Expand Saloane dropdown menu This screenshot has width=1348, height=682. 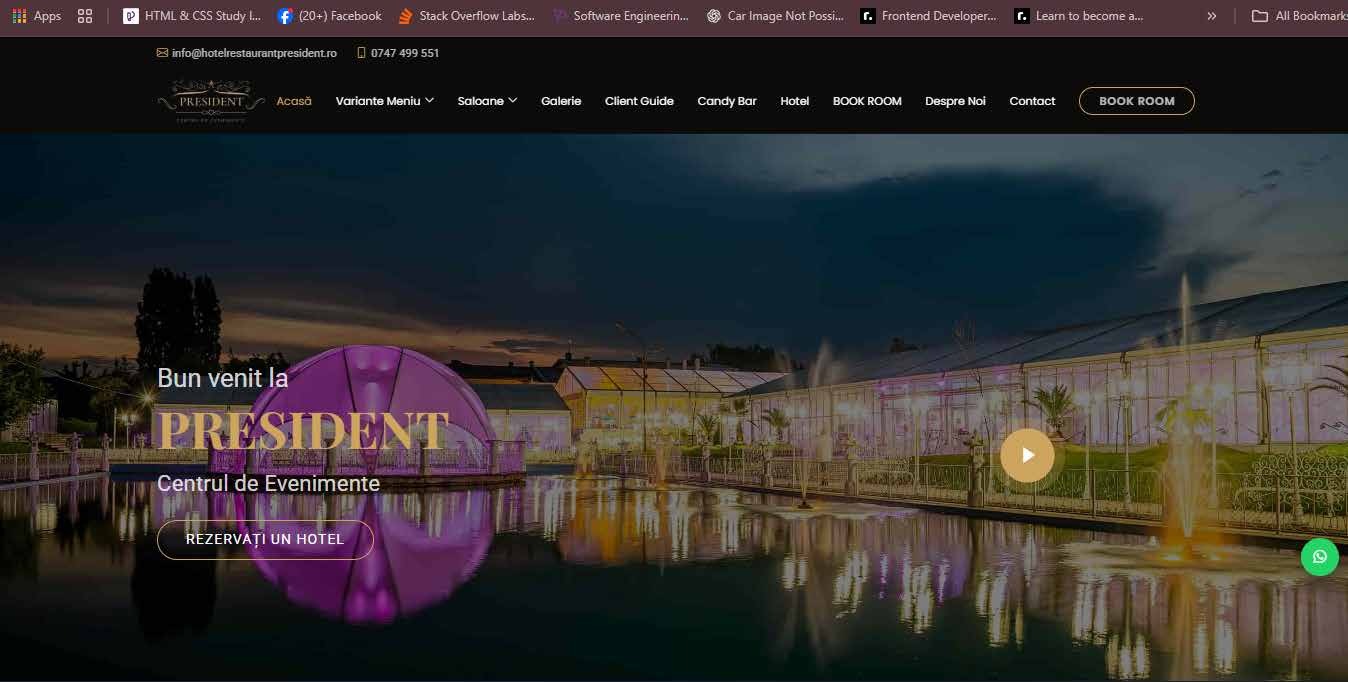(x=487, y=101)
